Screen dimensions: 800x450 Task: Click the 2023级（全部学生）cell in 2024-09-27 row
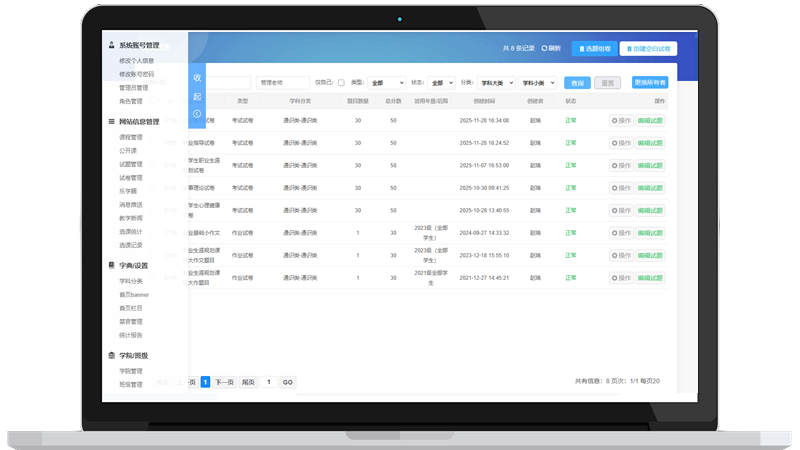[x=431, y=233]
